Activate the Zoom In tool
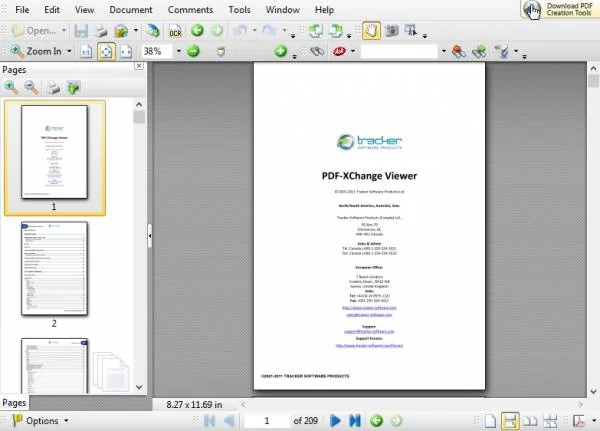 [x=36, y=51]
